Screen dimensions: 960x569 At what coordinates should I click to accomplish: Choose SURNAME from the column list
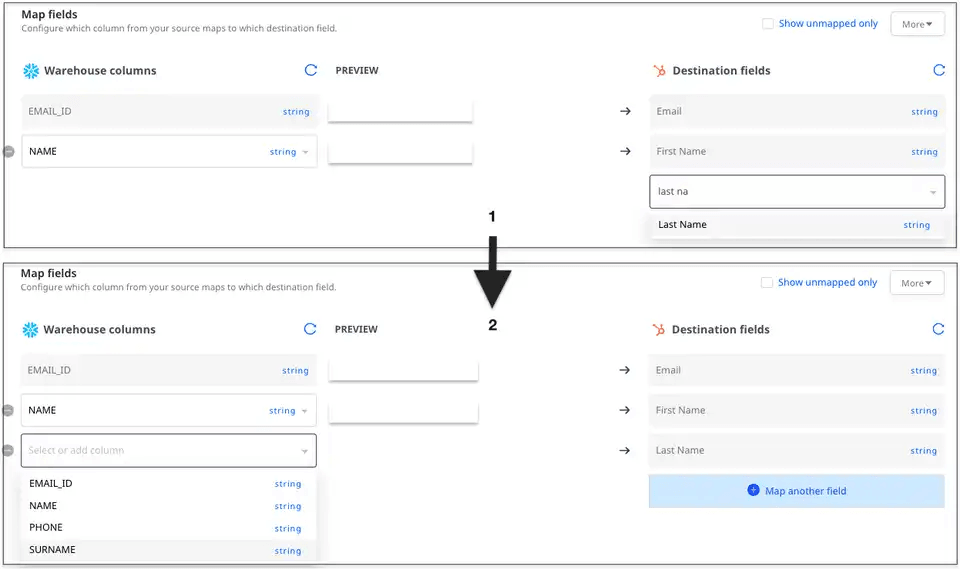click(52, 550)
